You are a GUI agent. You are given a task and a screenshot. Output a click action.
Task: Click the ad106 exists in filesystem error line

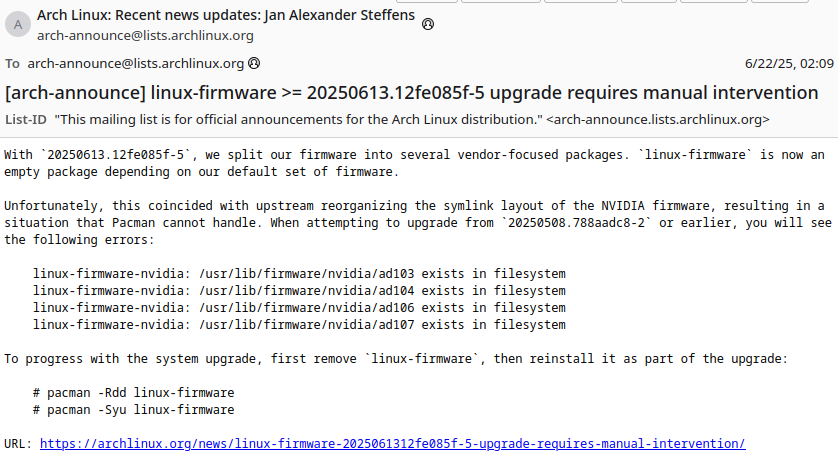(x=299, y=308)
